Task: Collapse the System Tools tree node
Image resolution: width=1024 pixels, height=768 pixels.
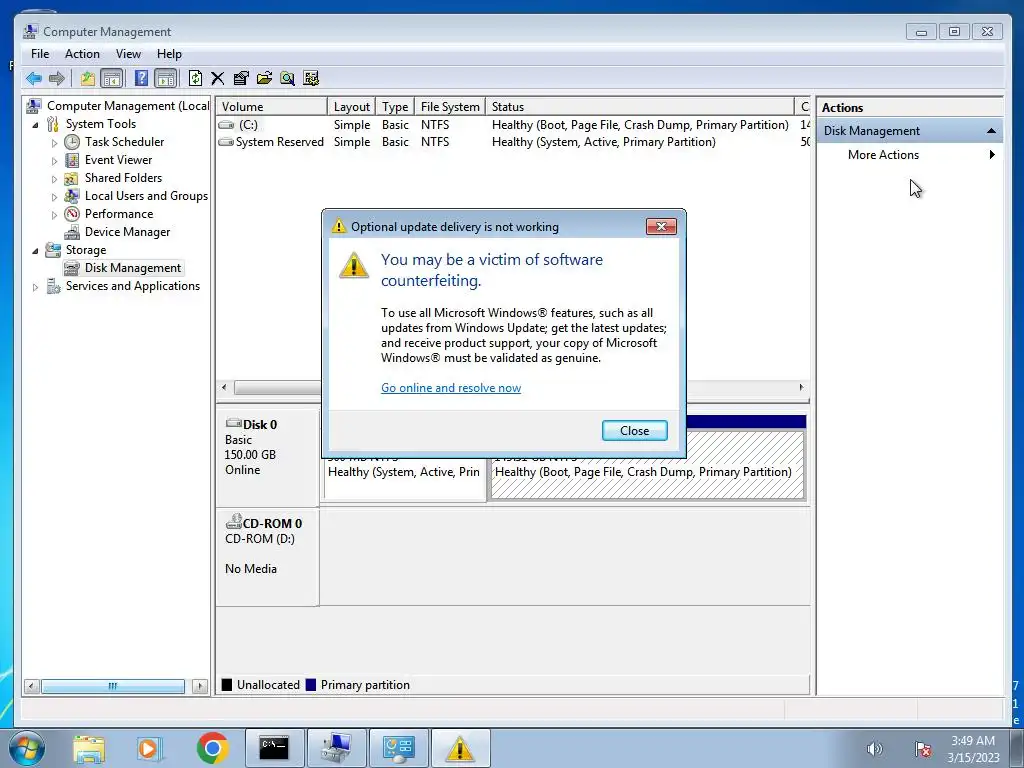Action: (35, 125)
